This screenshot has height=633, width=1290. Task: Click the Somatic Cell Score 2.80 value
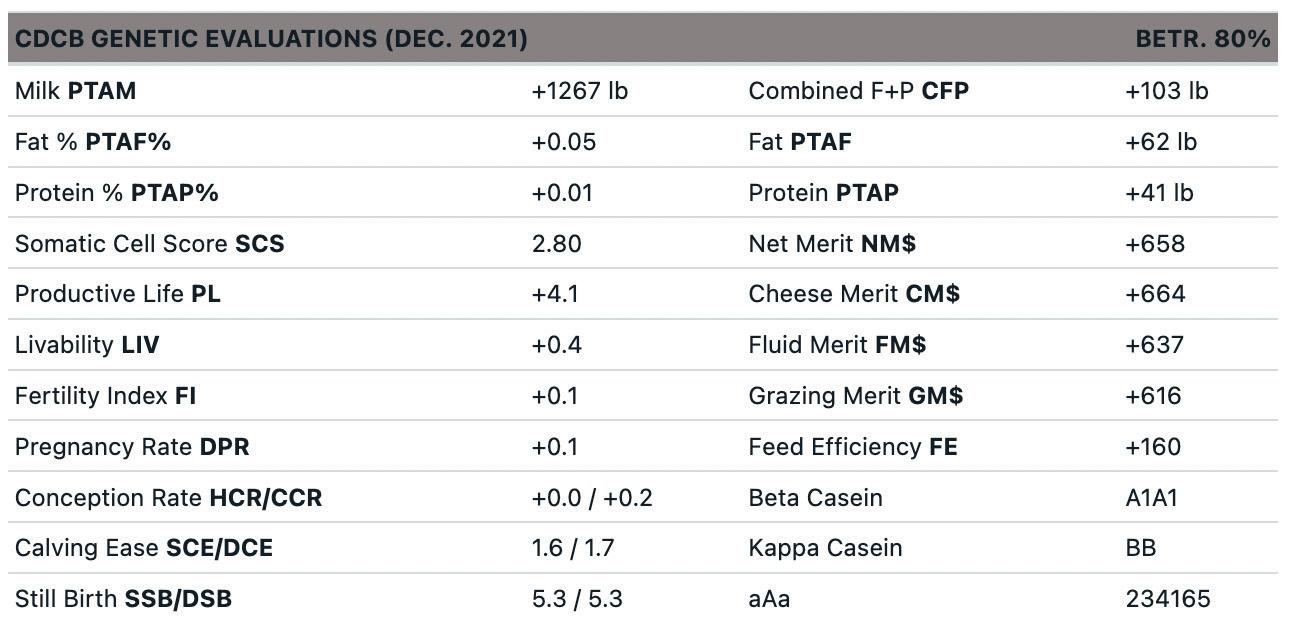(x=556, y=244)
